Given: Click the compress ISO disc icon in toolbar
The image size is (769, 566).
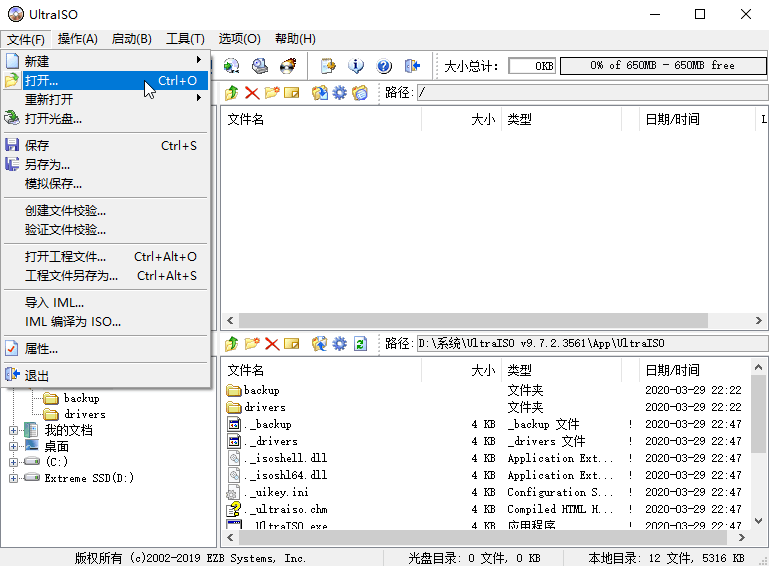Looking at the screenshot, I should pyautogui.click(x=231, y=66).
